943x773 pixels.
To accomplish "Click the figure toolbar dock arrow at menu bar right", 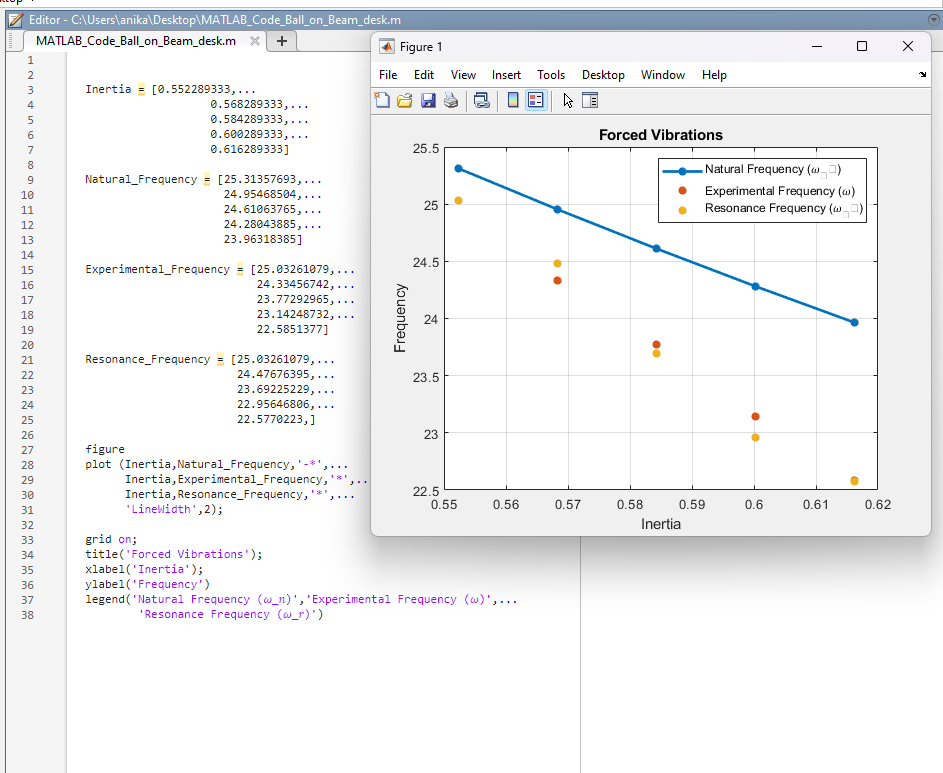I will click(923, 75).
